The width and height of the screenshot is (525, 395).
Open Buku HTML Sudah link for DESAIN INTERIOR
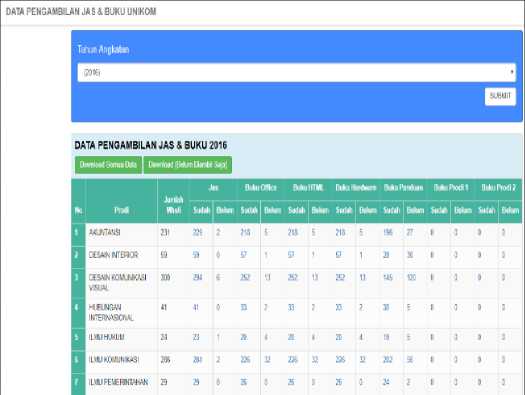pyautogui.click(x=291, y=255)
